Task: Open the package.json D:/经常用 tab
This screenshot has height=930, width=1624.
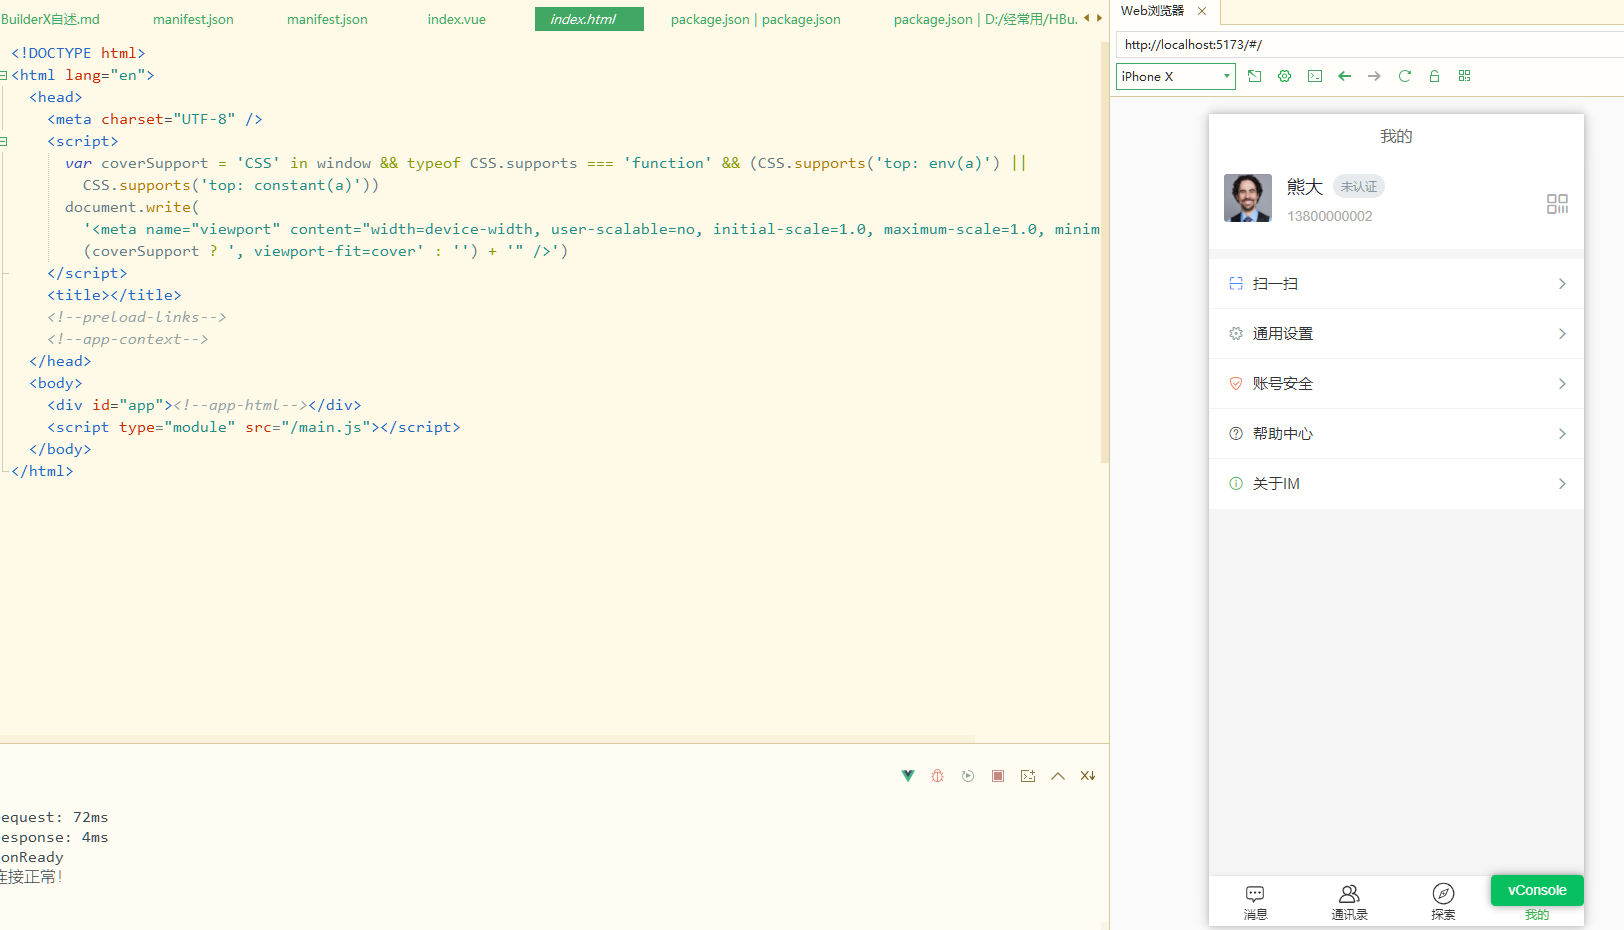Action: click(985, 19)
